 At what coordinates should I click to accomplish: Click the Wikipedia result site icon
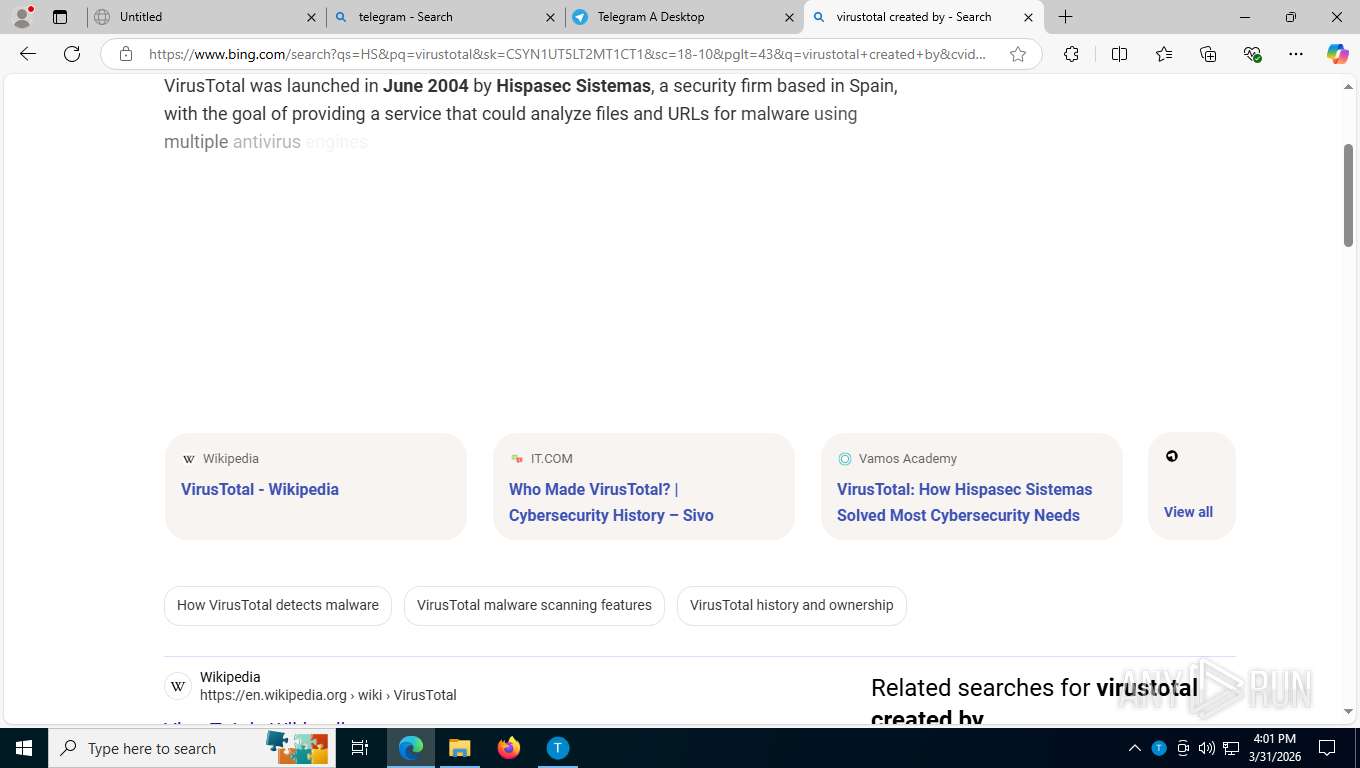(x=178, y=686)
